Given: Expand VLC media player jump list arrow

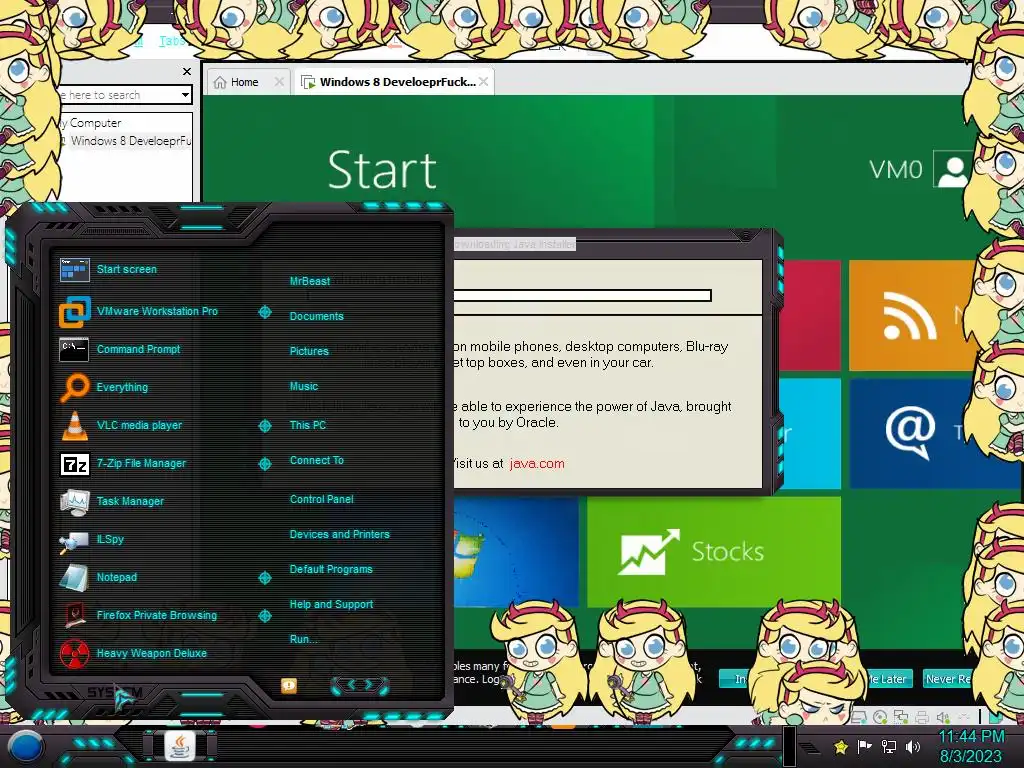Looking at the screenshot, I should tap(264, 426).
